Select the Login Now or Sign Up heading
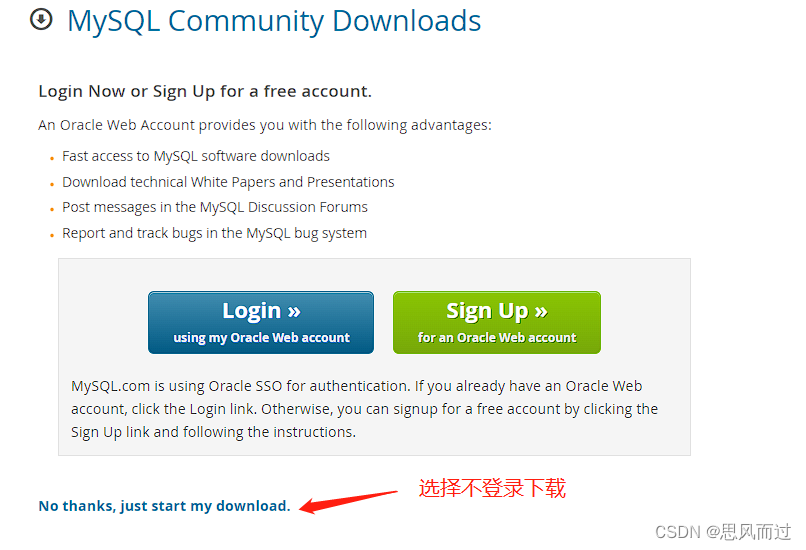This screenshot has height=550, width=806. pos(205,91)
